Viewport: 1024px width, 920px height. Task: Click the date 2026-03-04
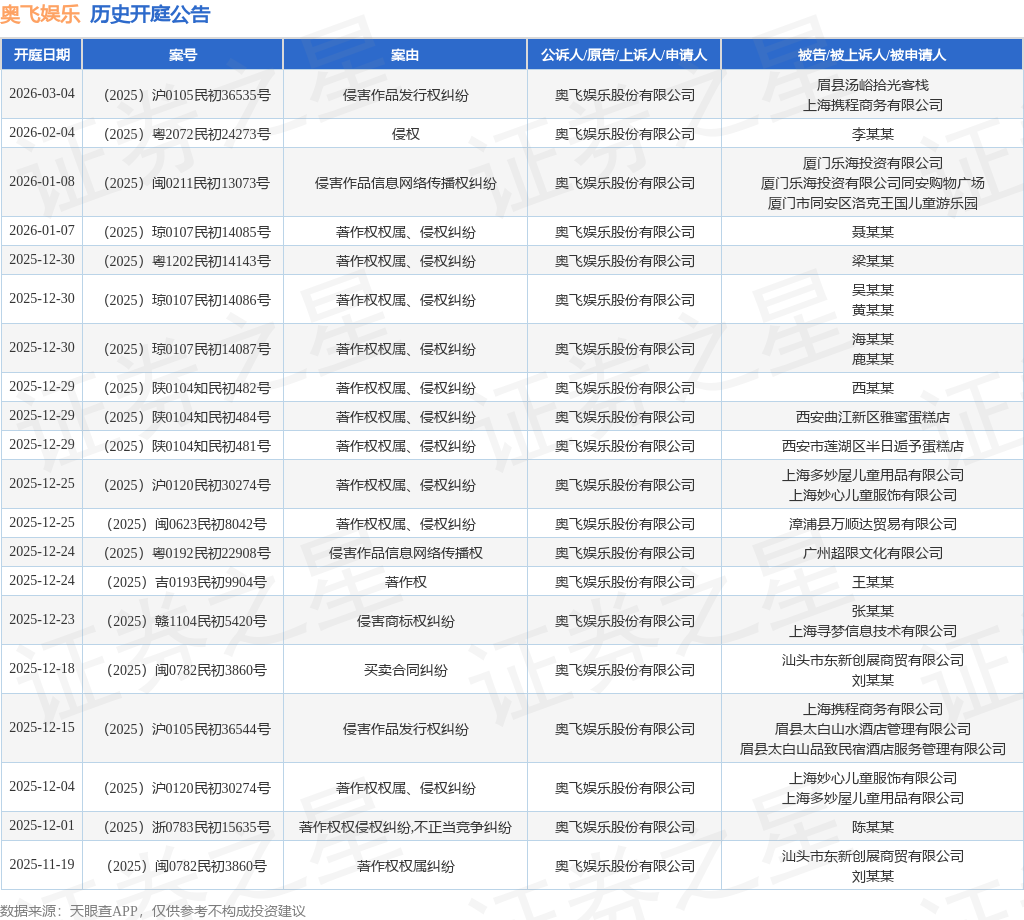pyautogui.click(x=42, y=93)
